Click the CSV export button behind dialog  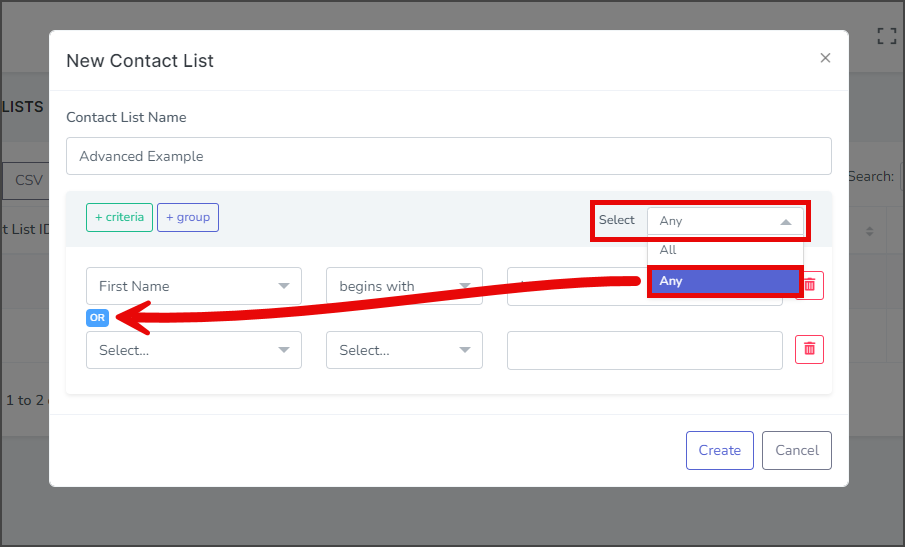pos(27,181)
